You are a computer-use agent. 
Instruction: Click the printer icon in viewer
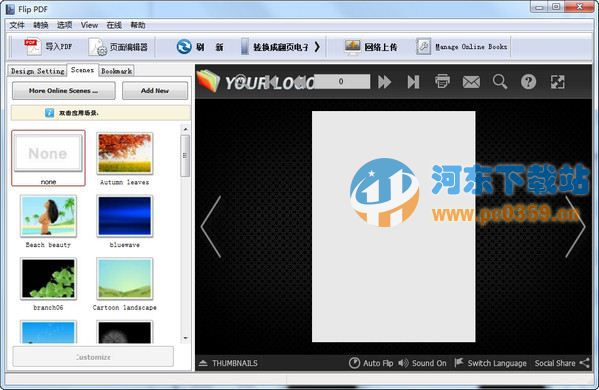pyautogui.click(x=442, y=81)
